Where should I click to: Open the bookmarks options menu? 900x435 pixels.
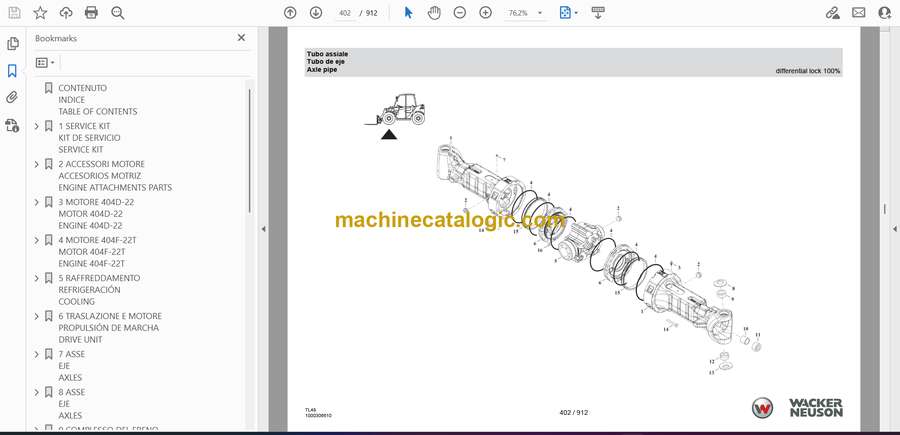45,62
